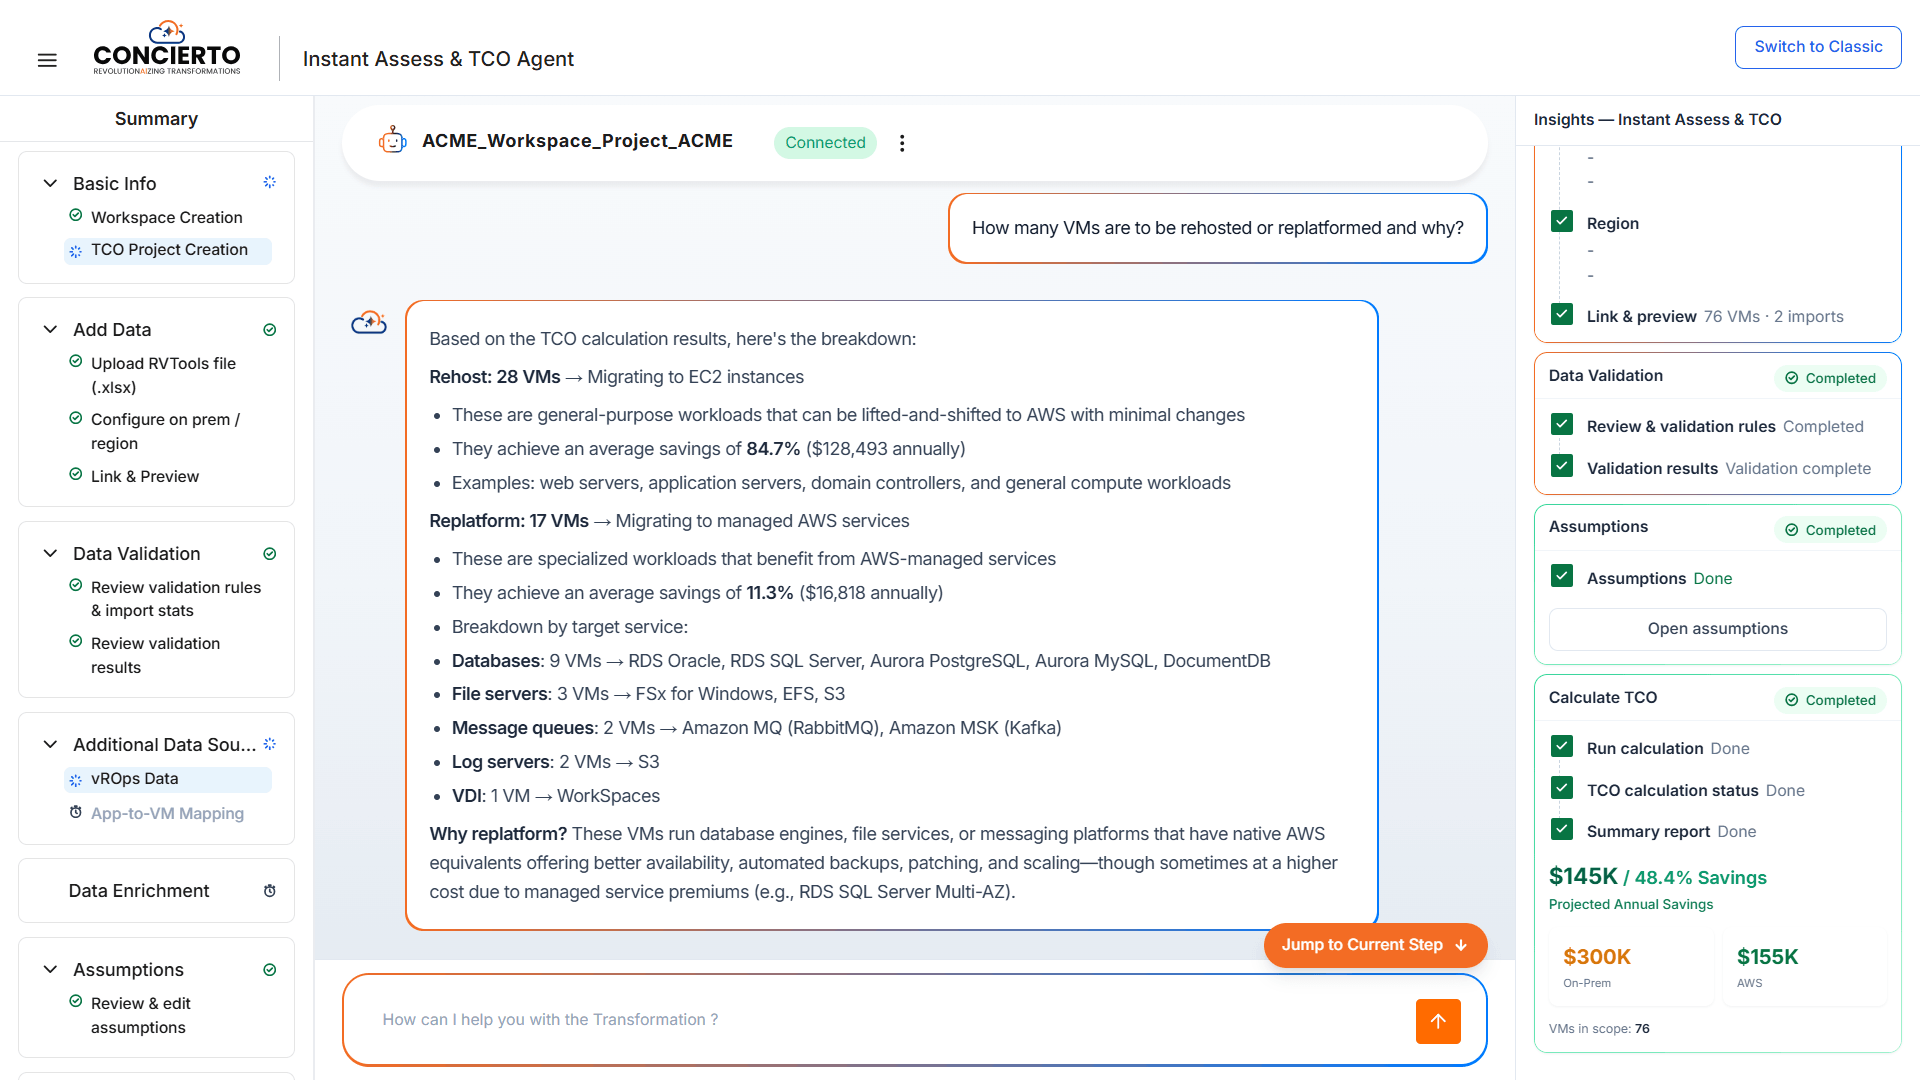Click the $155K AWS cost card
The image size is (1920, 1080).
tap(1805, 968)
